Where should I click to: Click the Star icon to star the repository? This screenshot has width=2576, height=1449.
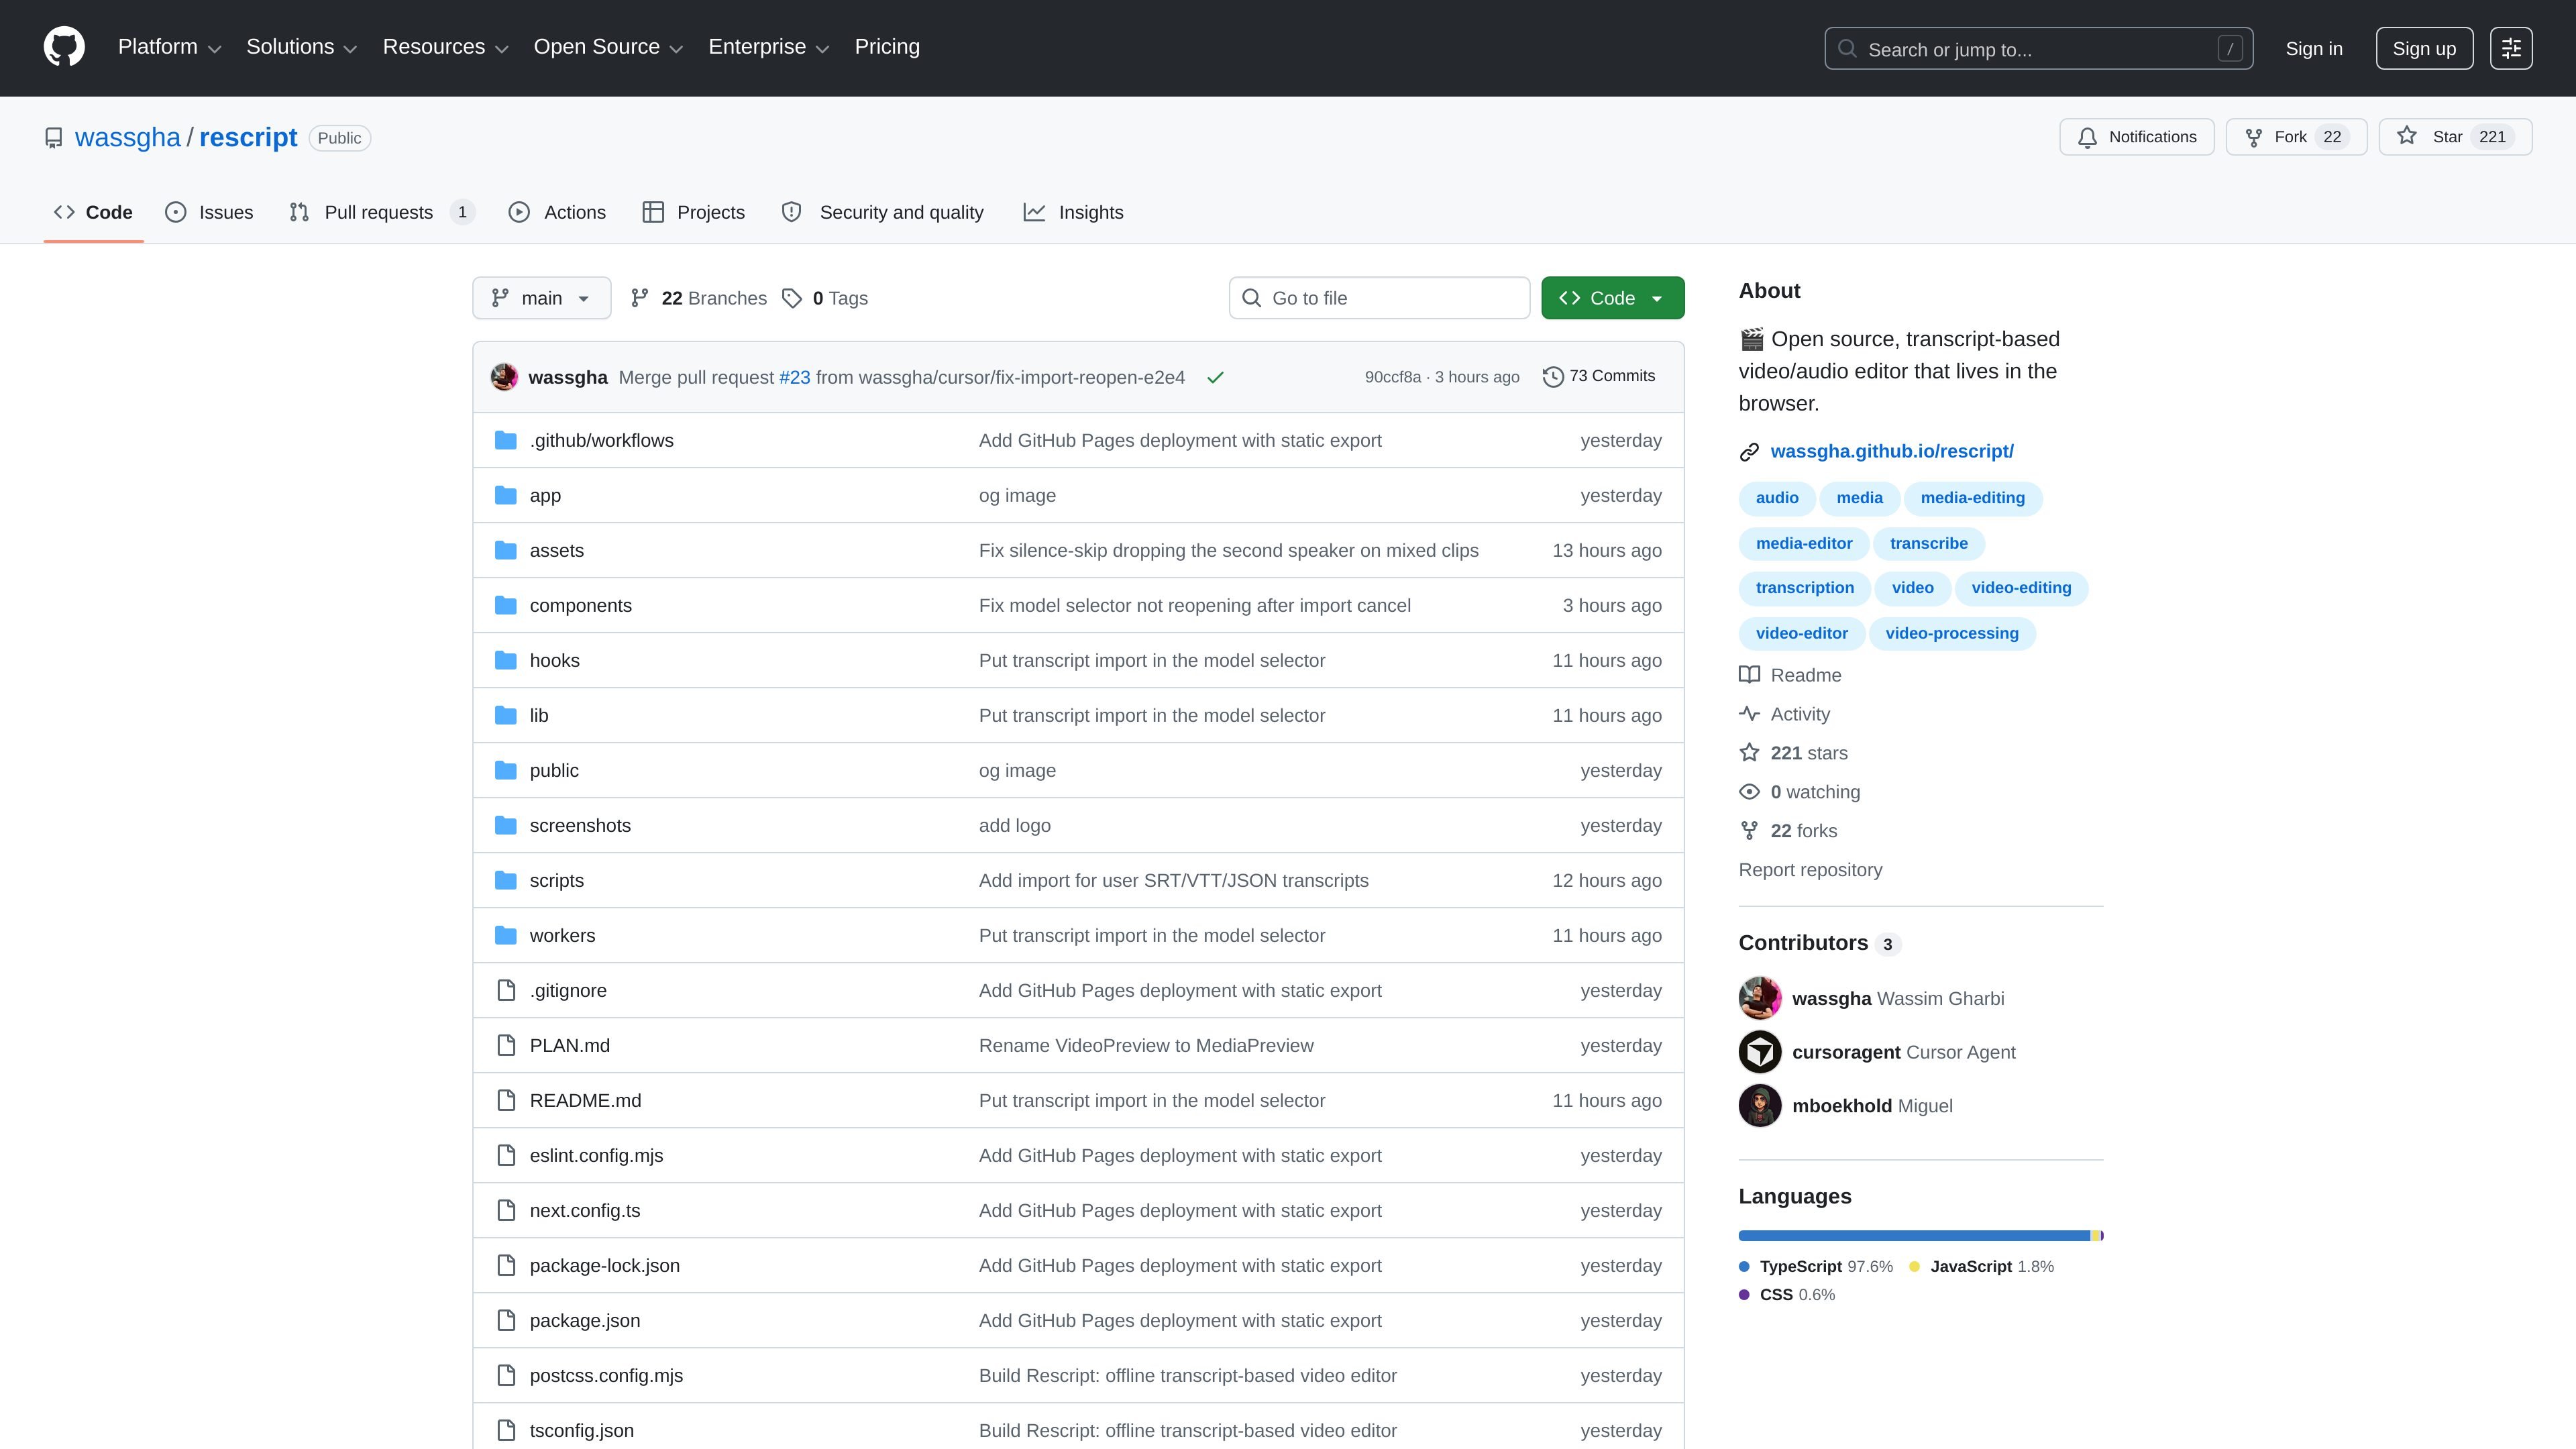tap(2407, 136)
